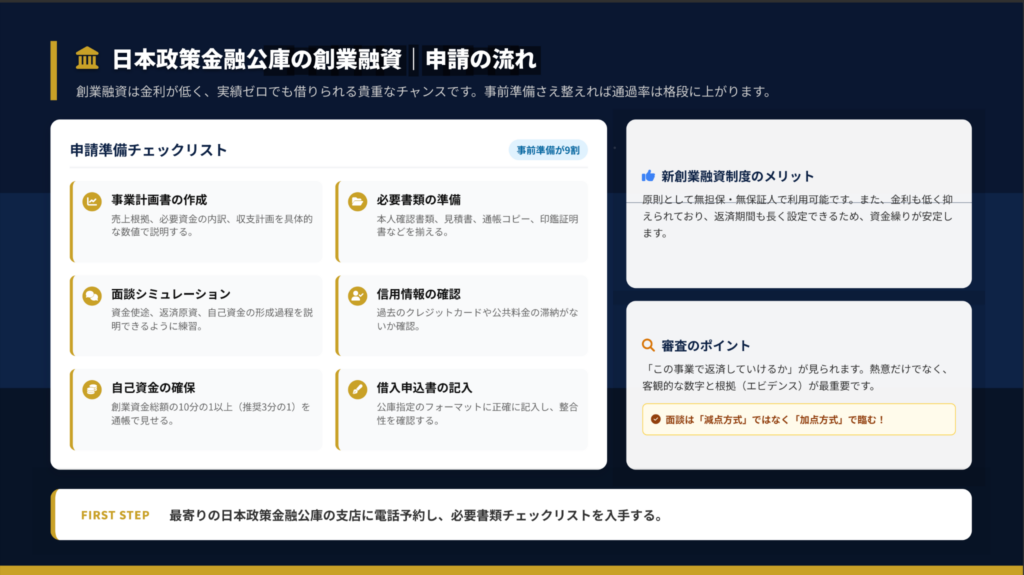The image size is (1024, 575).
Task: Select the 信用情報の確認 card title
Action: point(418,294)
